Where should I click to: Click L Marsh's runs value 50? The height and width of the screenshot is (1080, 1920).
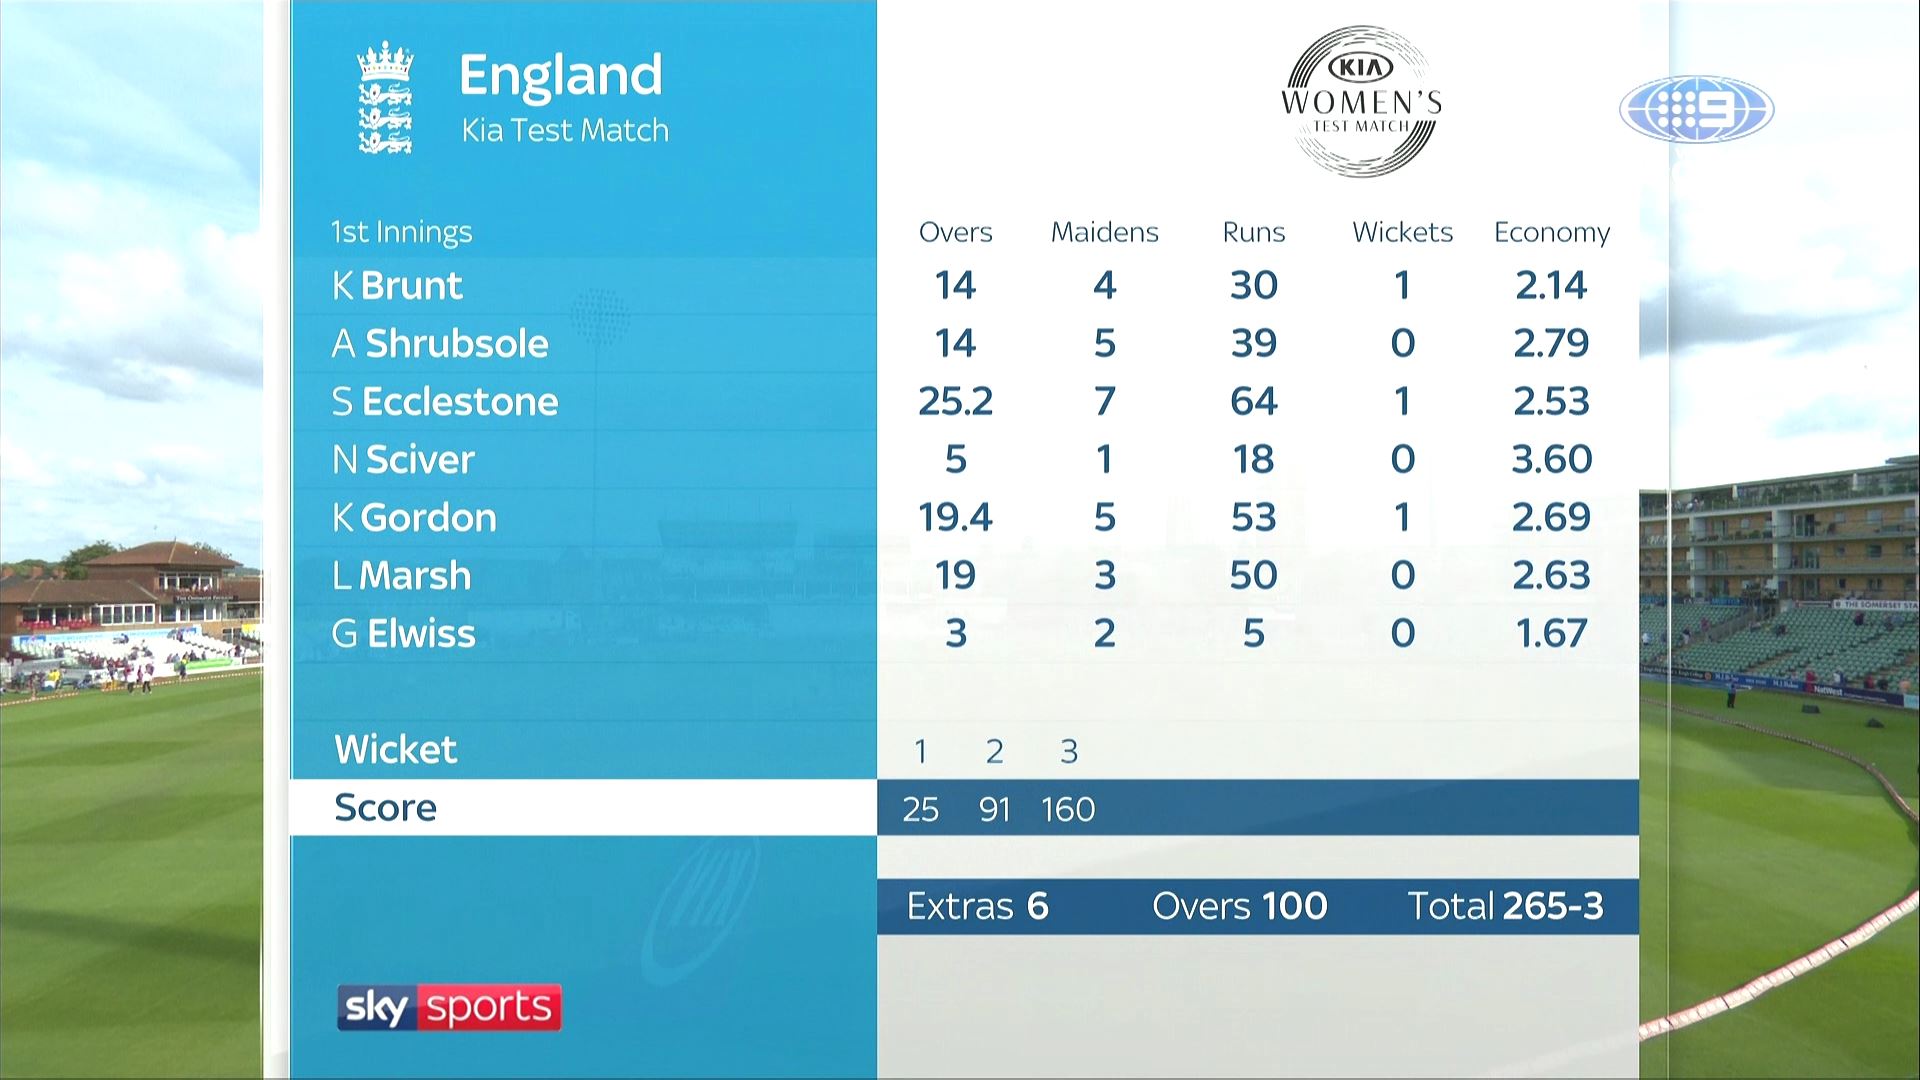1253,575
